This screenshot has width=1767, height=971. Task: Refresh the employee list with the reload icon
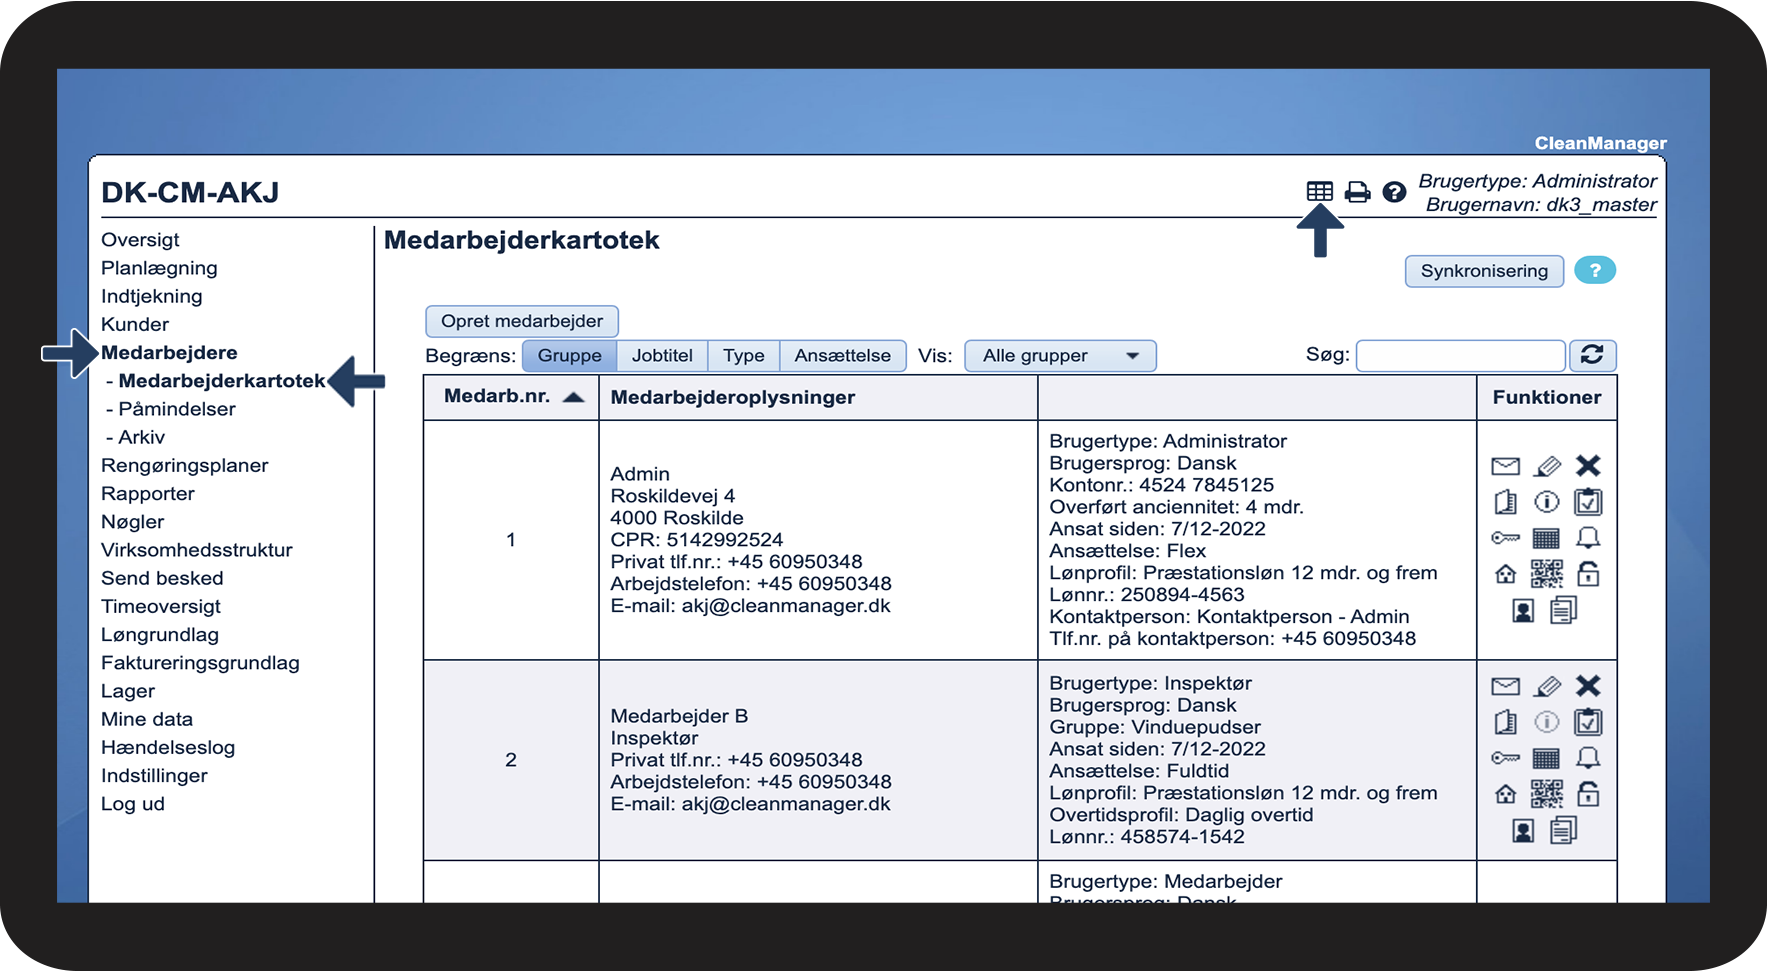(1592, 355)
